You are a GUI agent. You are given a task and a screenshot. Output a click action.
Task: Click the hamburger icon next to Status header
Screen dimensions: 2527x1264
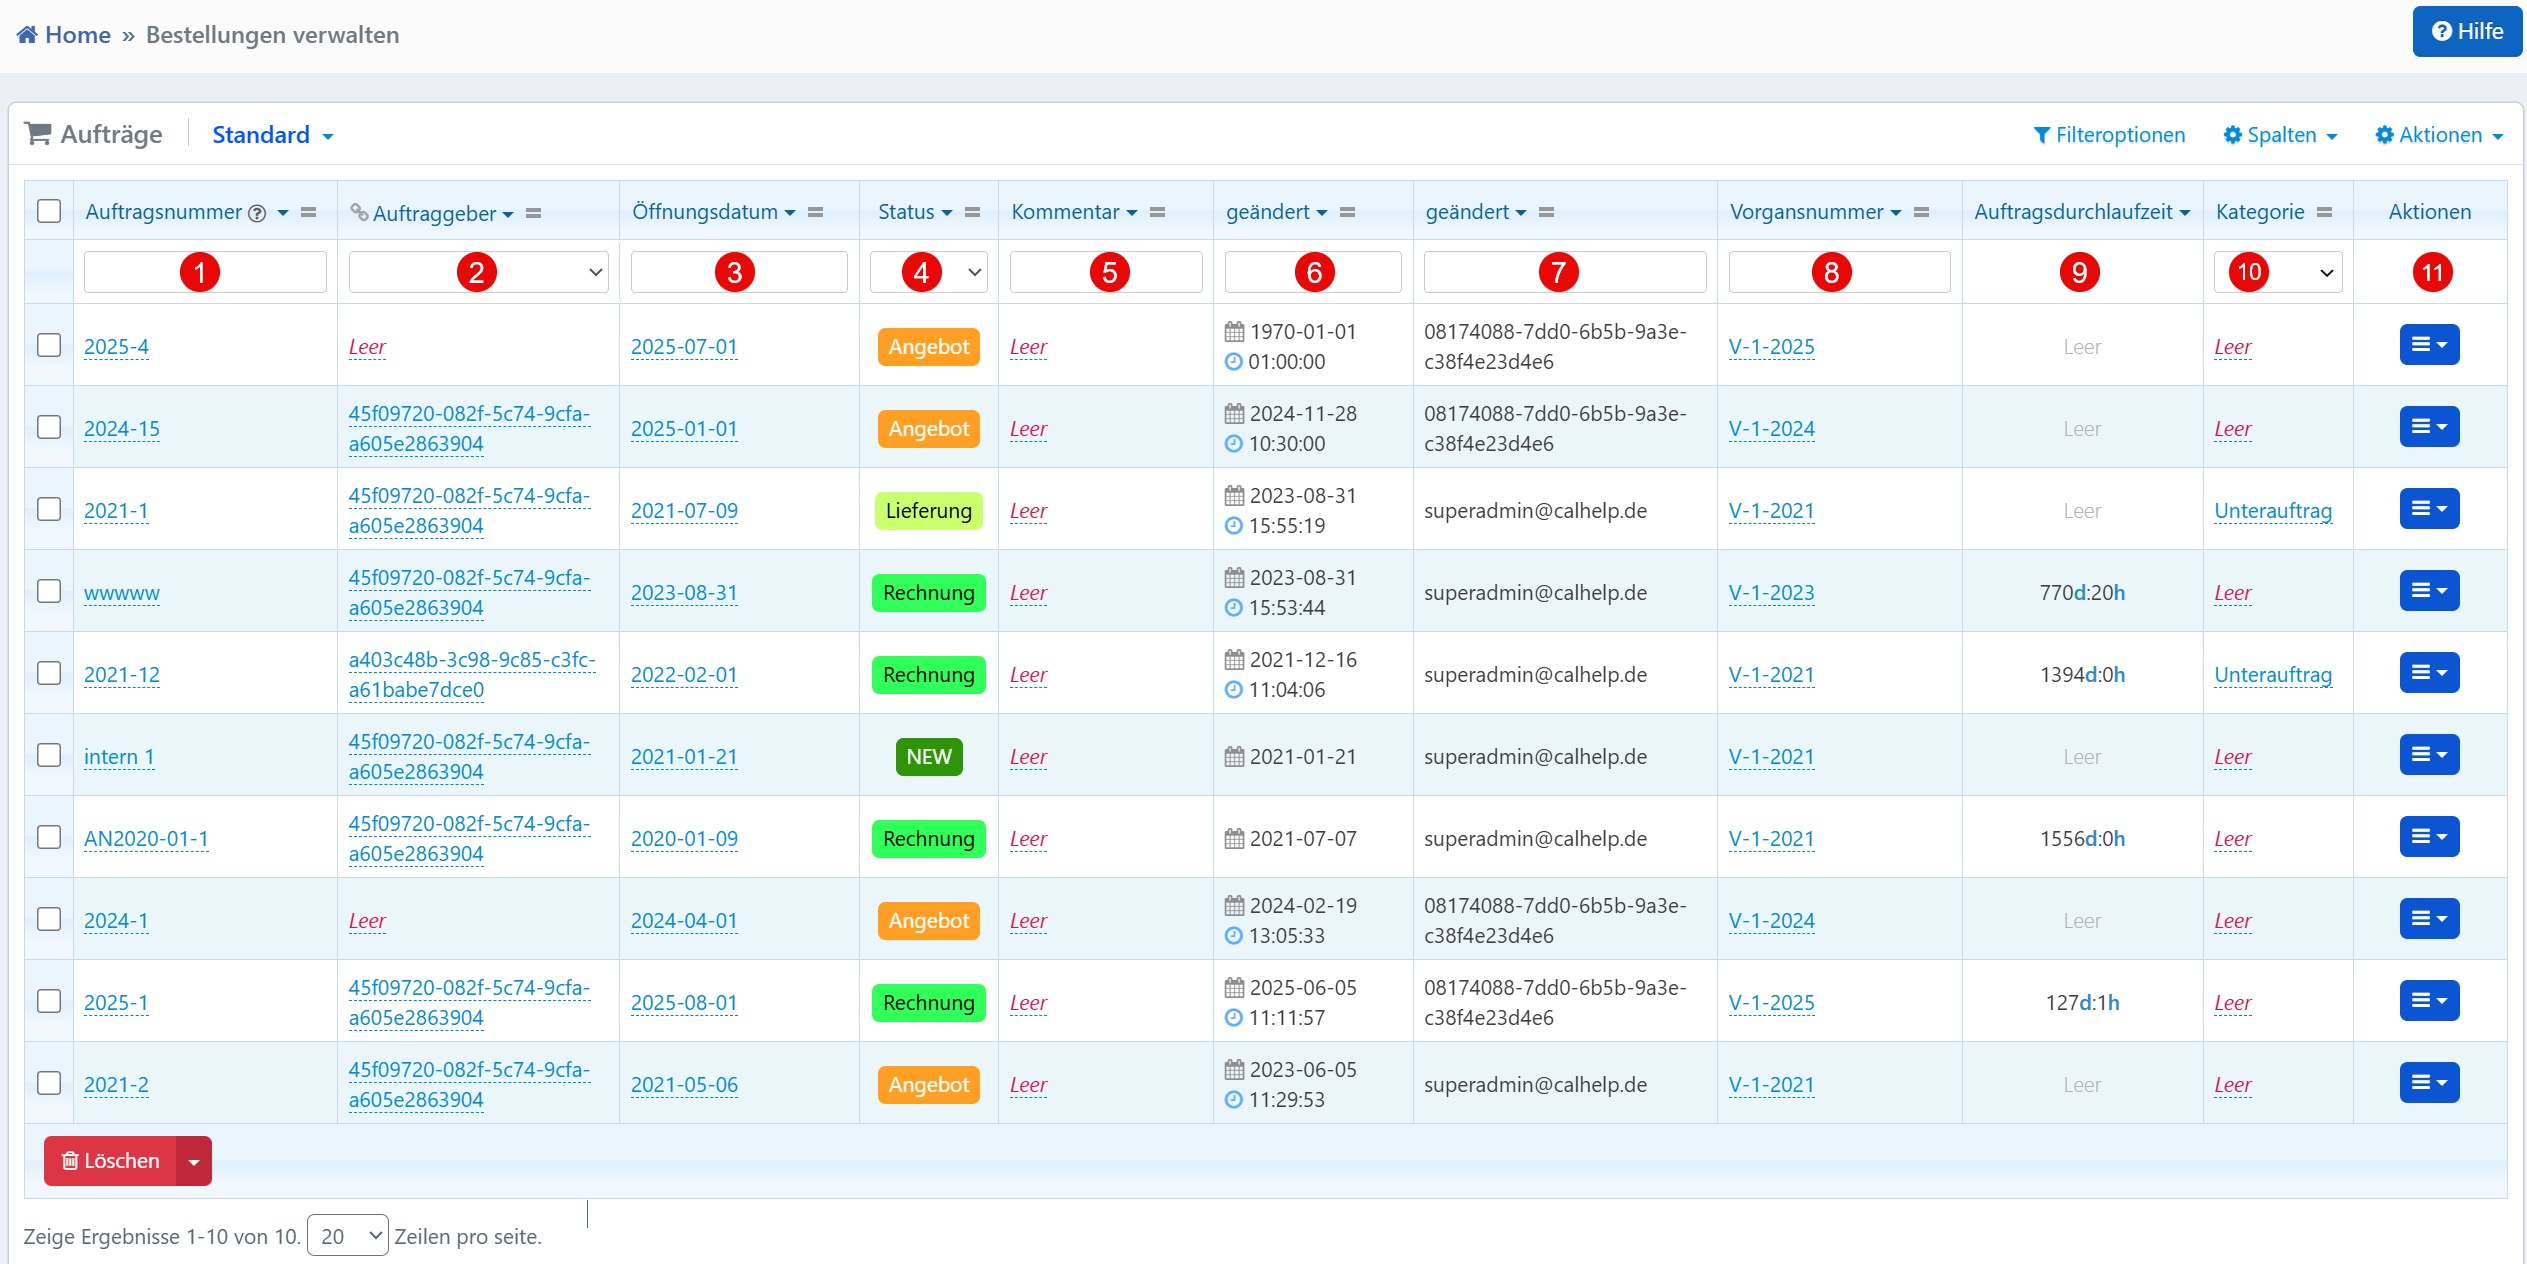pos(972,212)
